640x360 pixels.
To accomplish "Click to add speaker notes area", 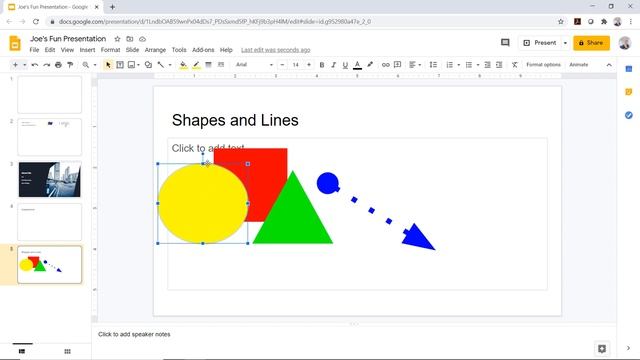I will (x=134, y=334).
